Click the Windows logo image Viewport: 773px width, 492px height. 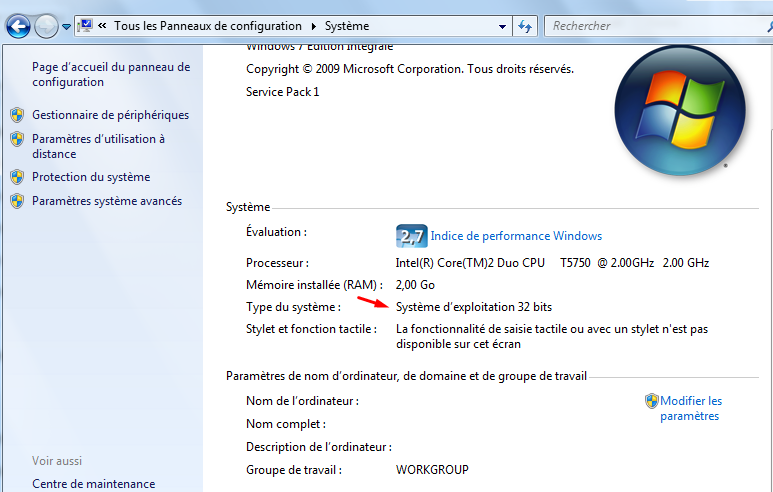click(680, 111)
